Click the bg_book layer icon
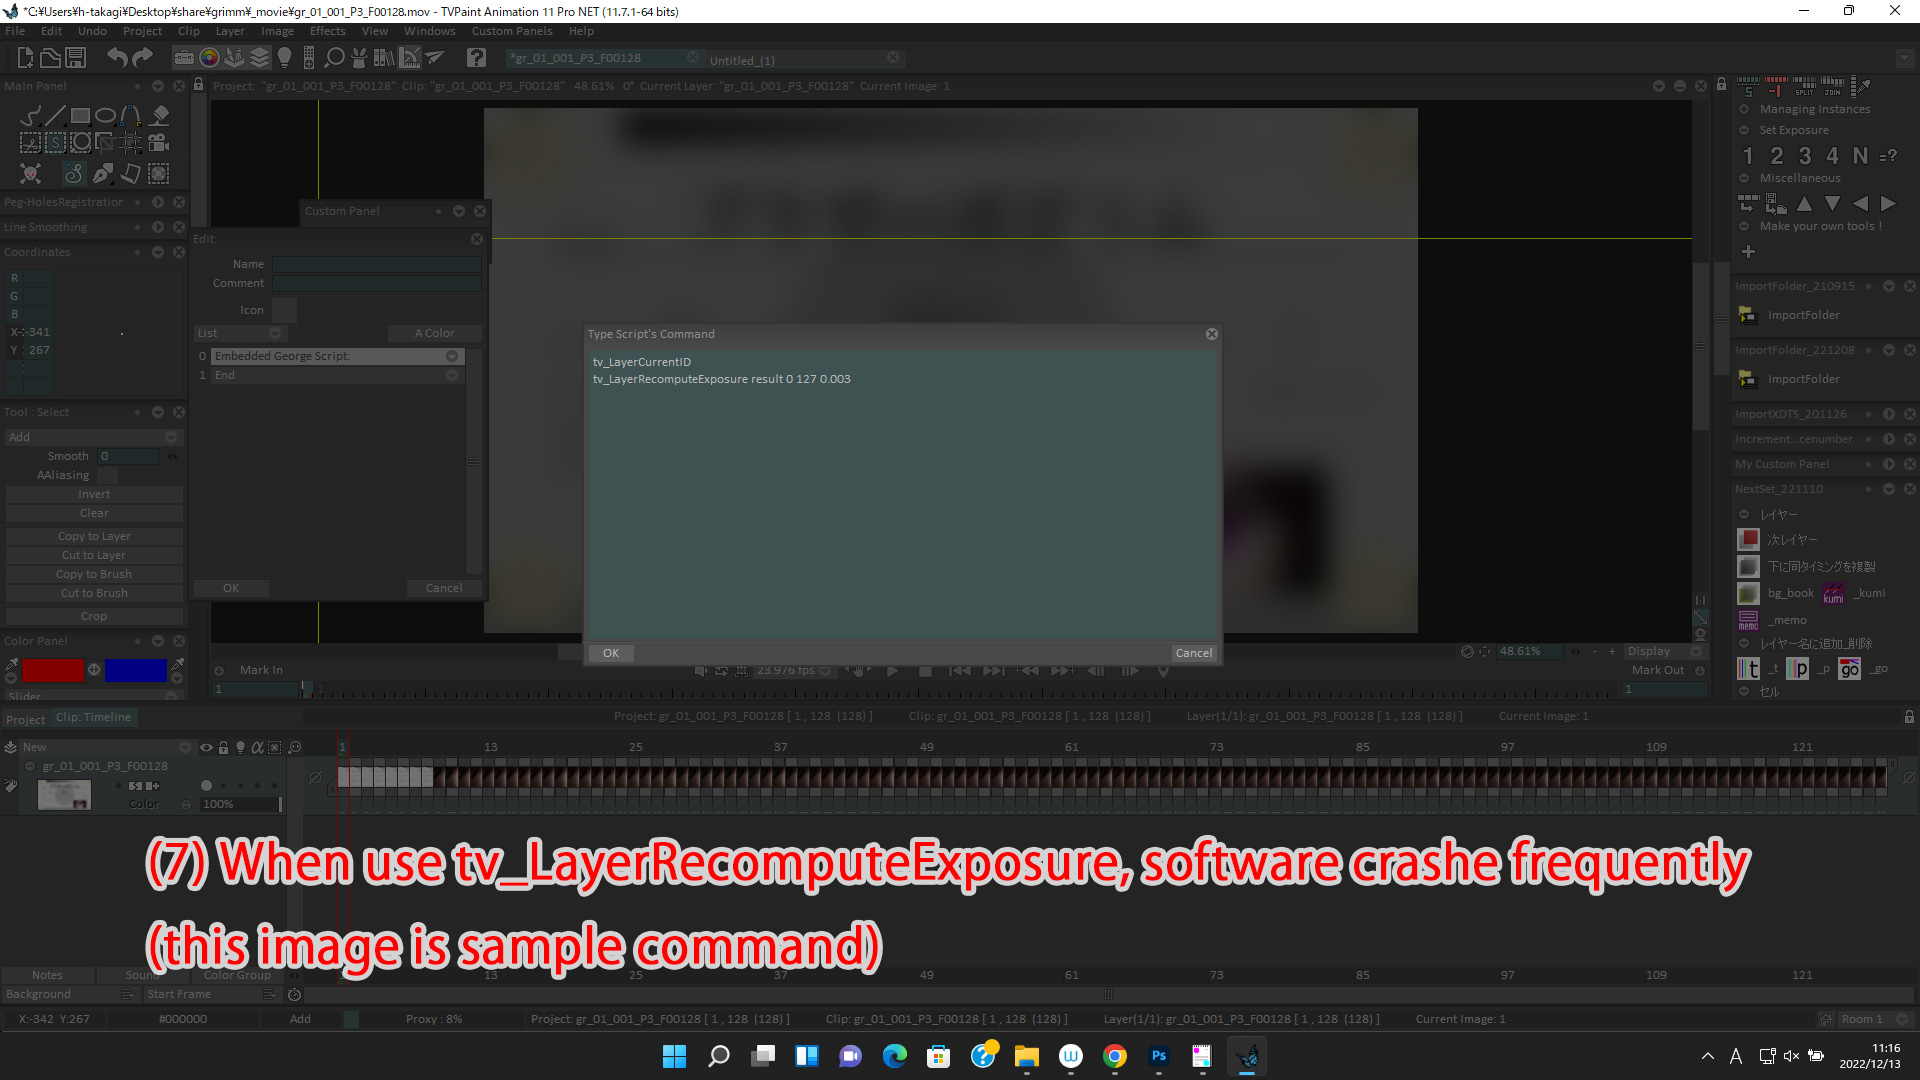 [x=1748, y=593]
